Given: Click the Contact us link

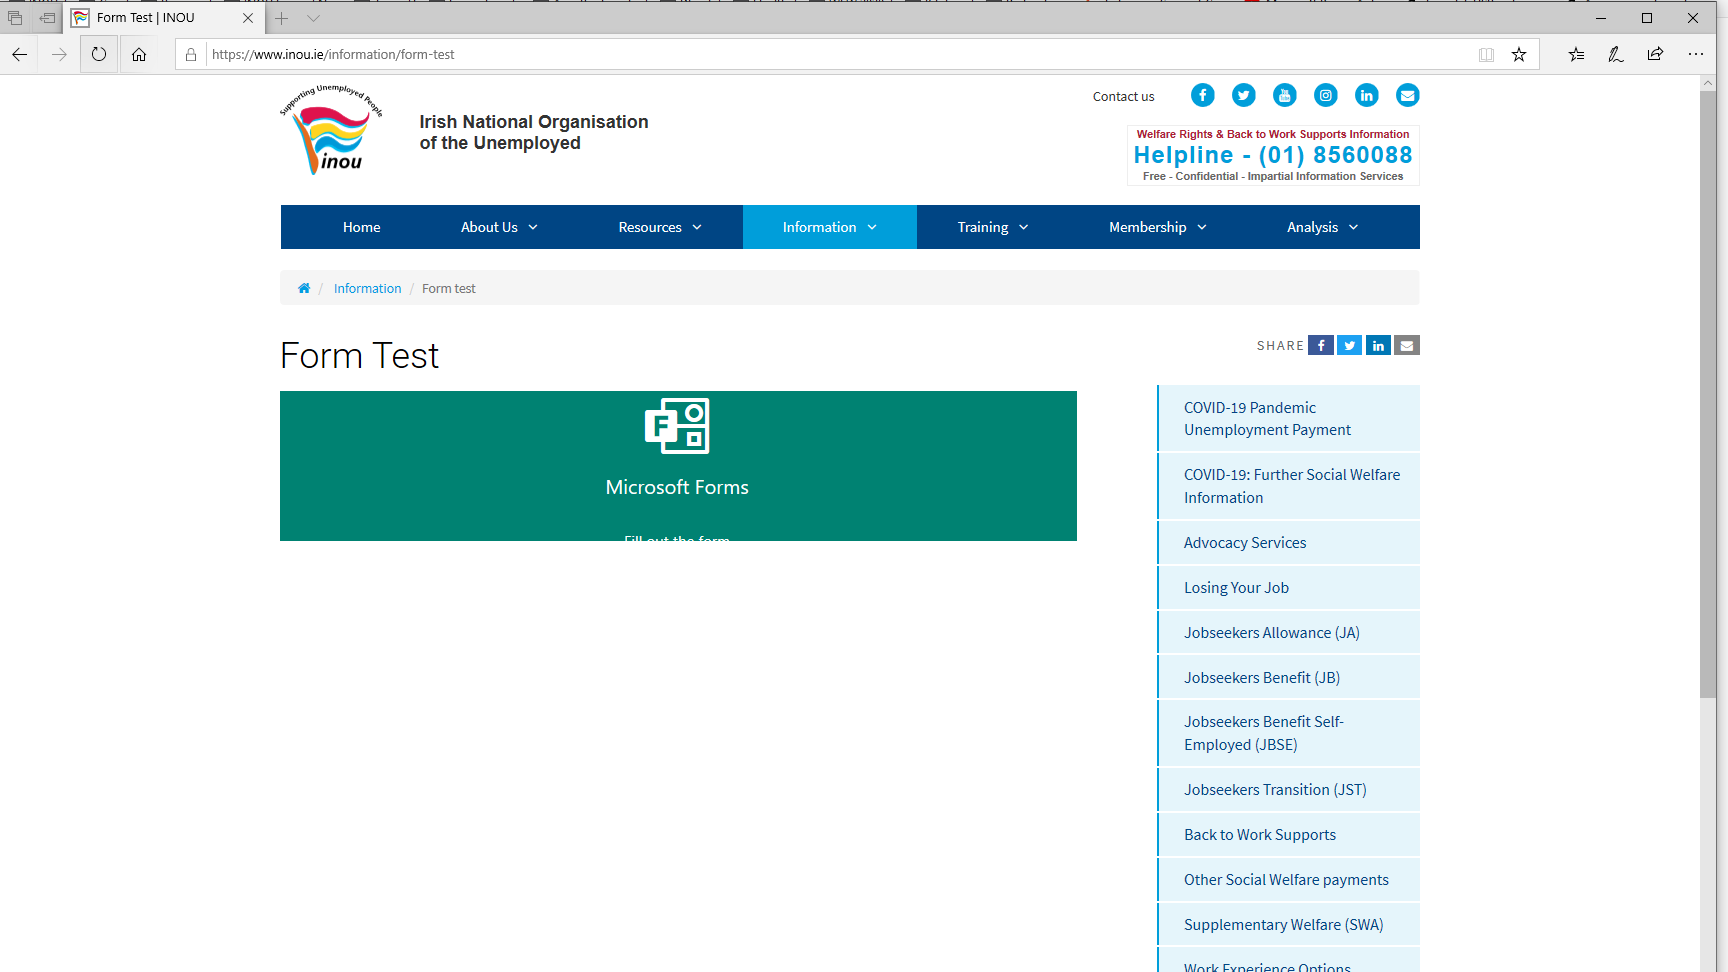Looking at the screenshot, I should (1123, 97).
